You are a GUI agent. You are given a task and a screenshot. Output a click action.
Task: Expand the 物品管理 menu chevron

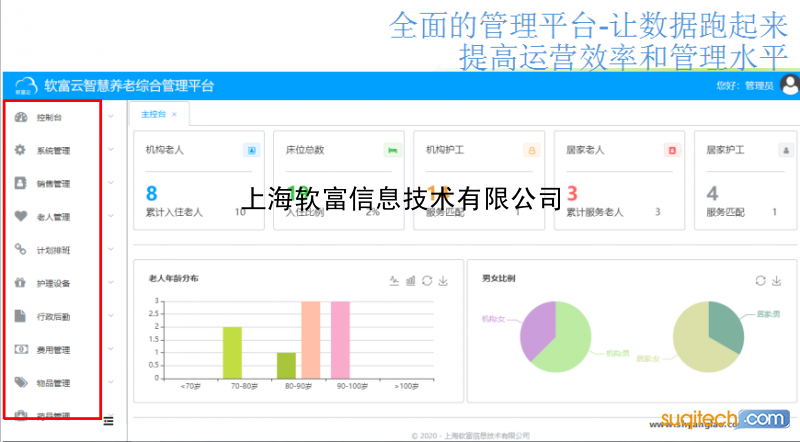[x=111, y=382]
